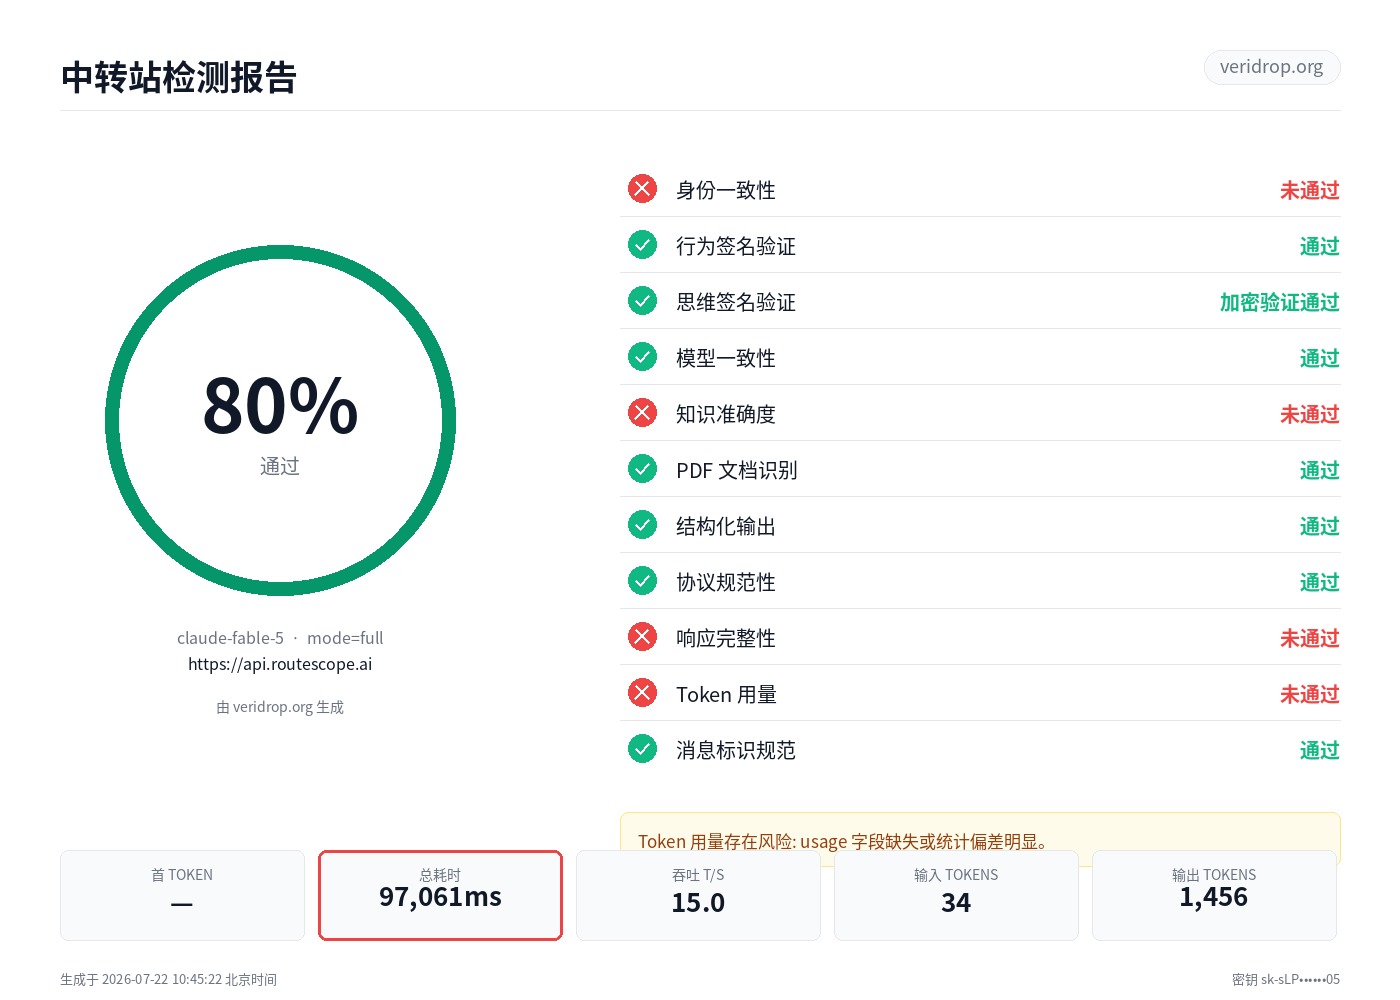1400x1000 pixels.
Task: Open the veridrop.org badge at top right
Action: click(x=1272, y=67)
